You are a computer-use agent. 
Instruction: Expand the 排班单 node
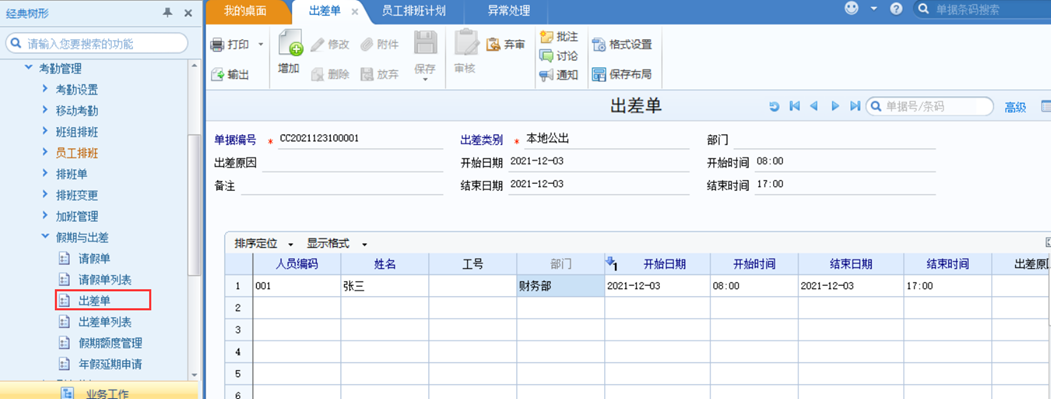point(45,174)
